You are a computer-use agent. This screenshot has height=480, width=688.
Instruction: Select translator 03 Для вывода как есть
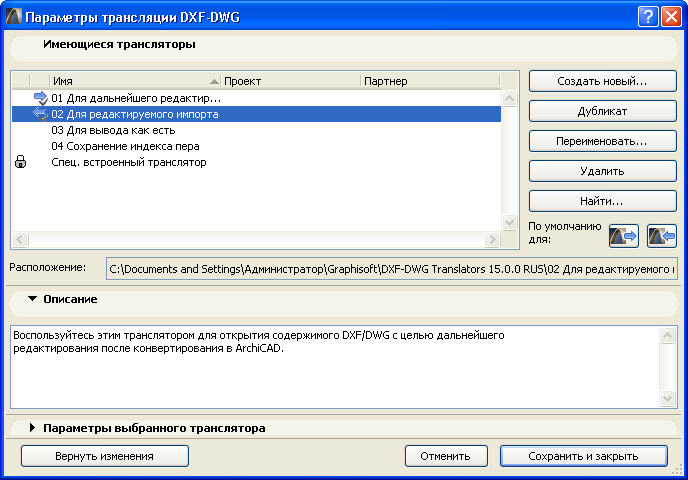(113, 130)
